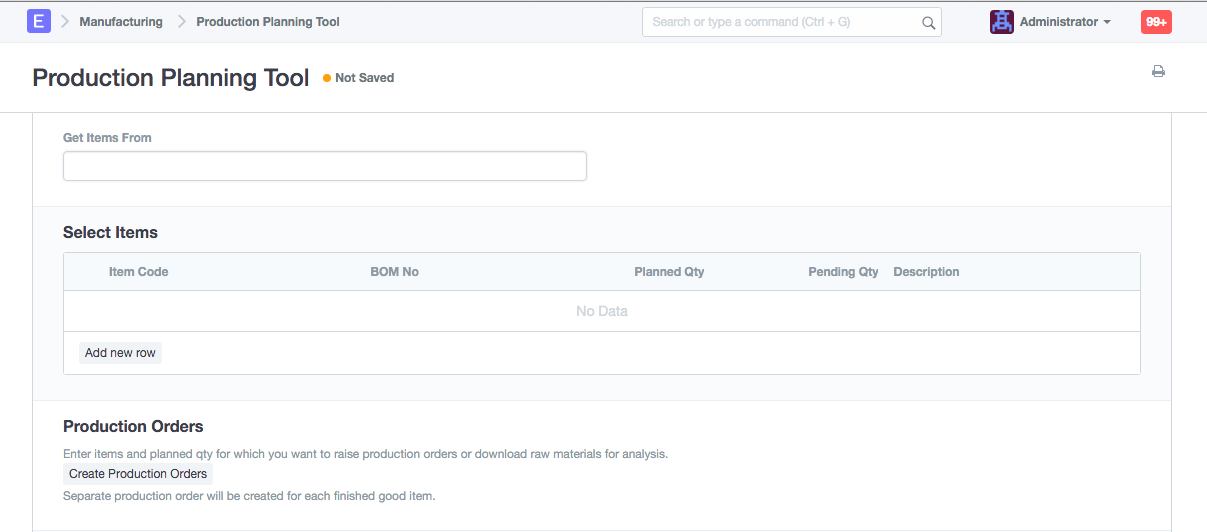This screenshot has width=1207, height=532.
Task: Click the Pending Qty column header
Action: pyautogui.click(x=843, y=272)
